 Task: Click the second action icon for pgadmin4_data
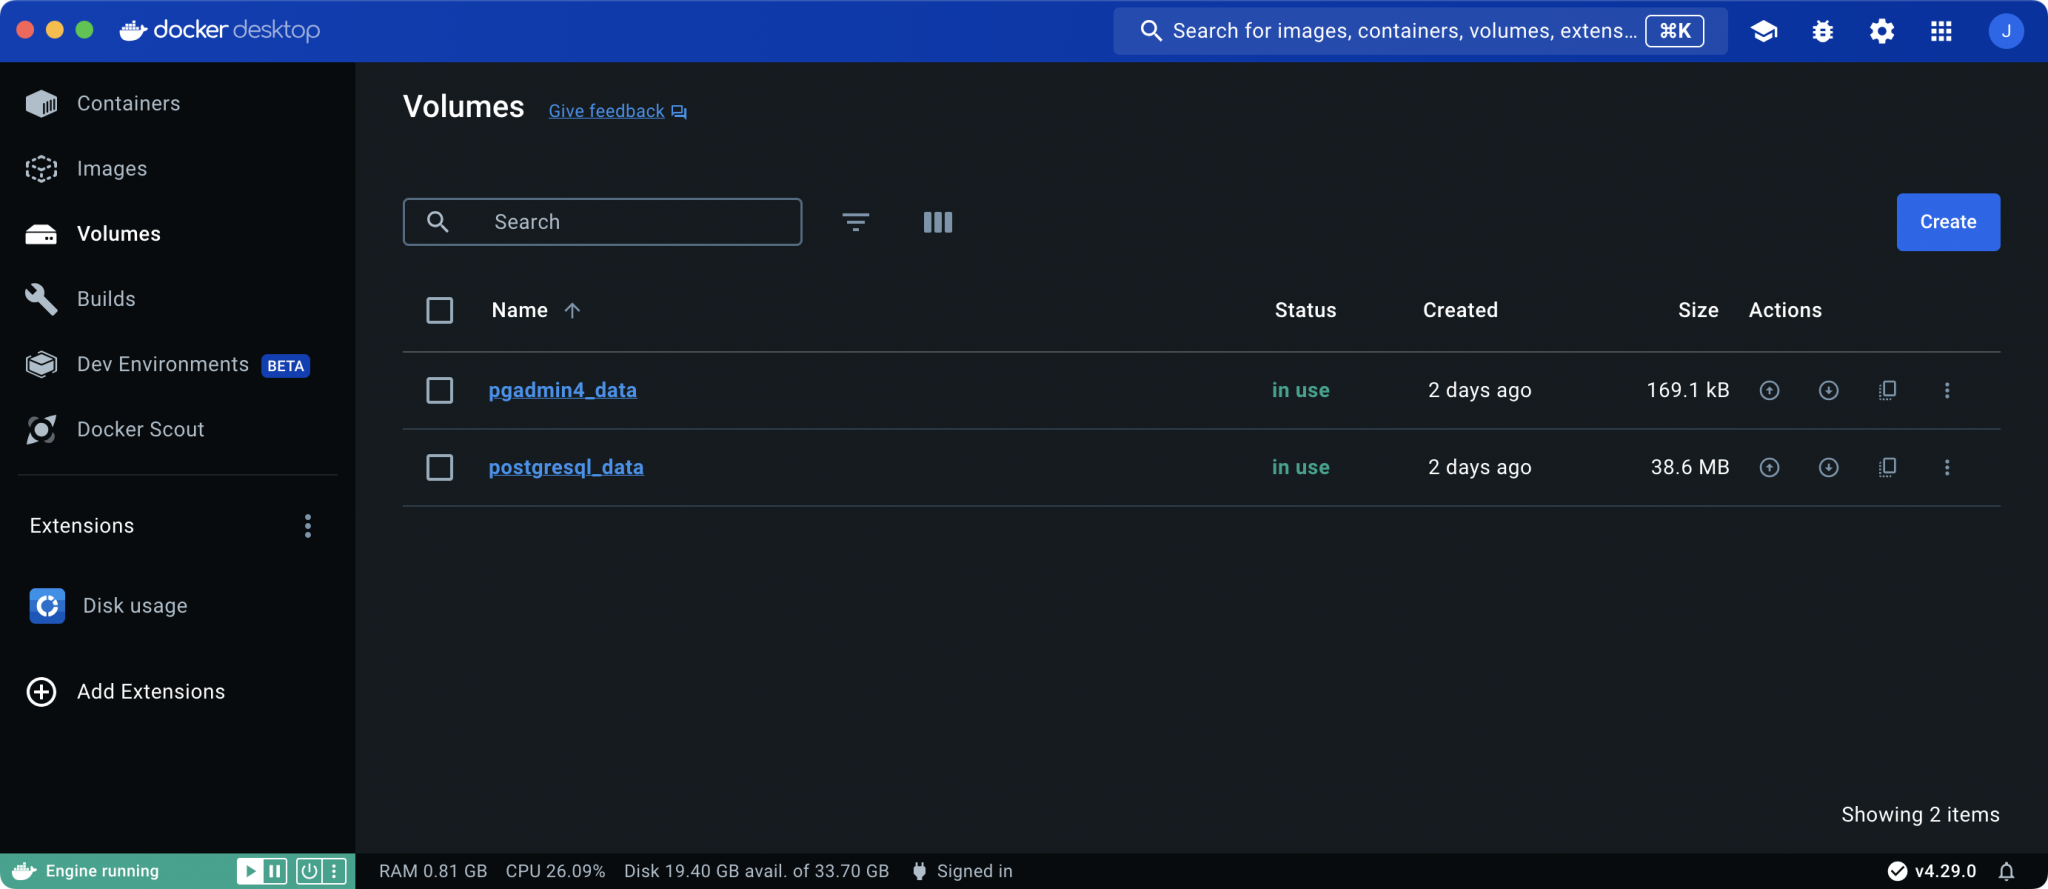click(x=1828, y=390)
